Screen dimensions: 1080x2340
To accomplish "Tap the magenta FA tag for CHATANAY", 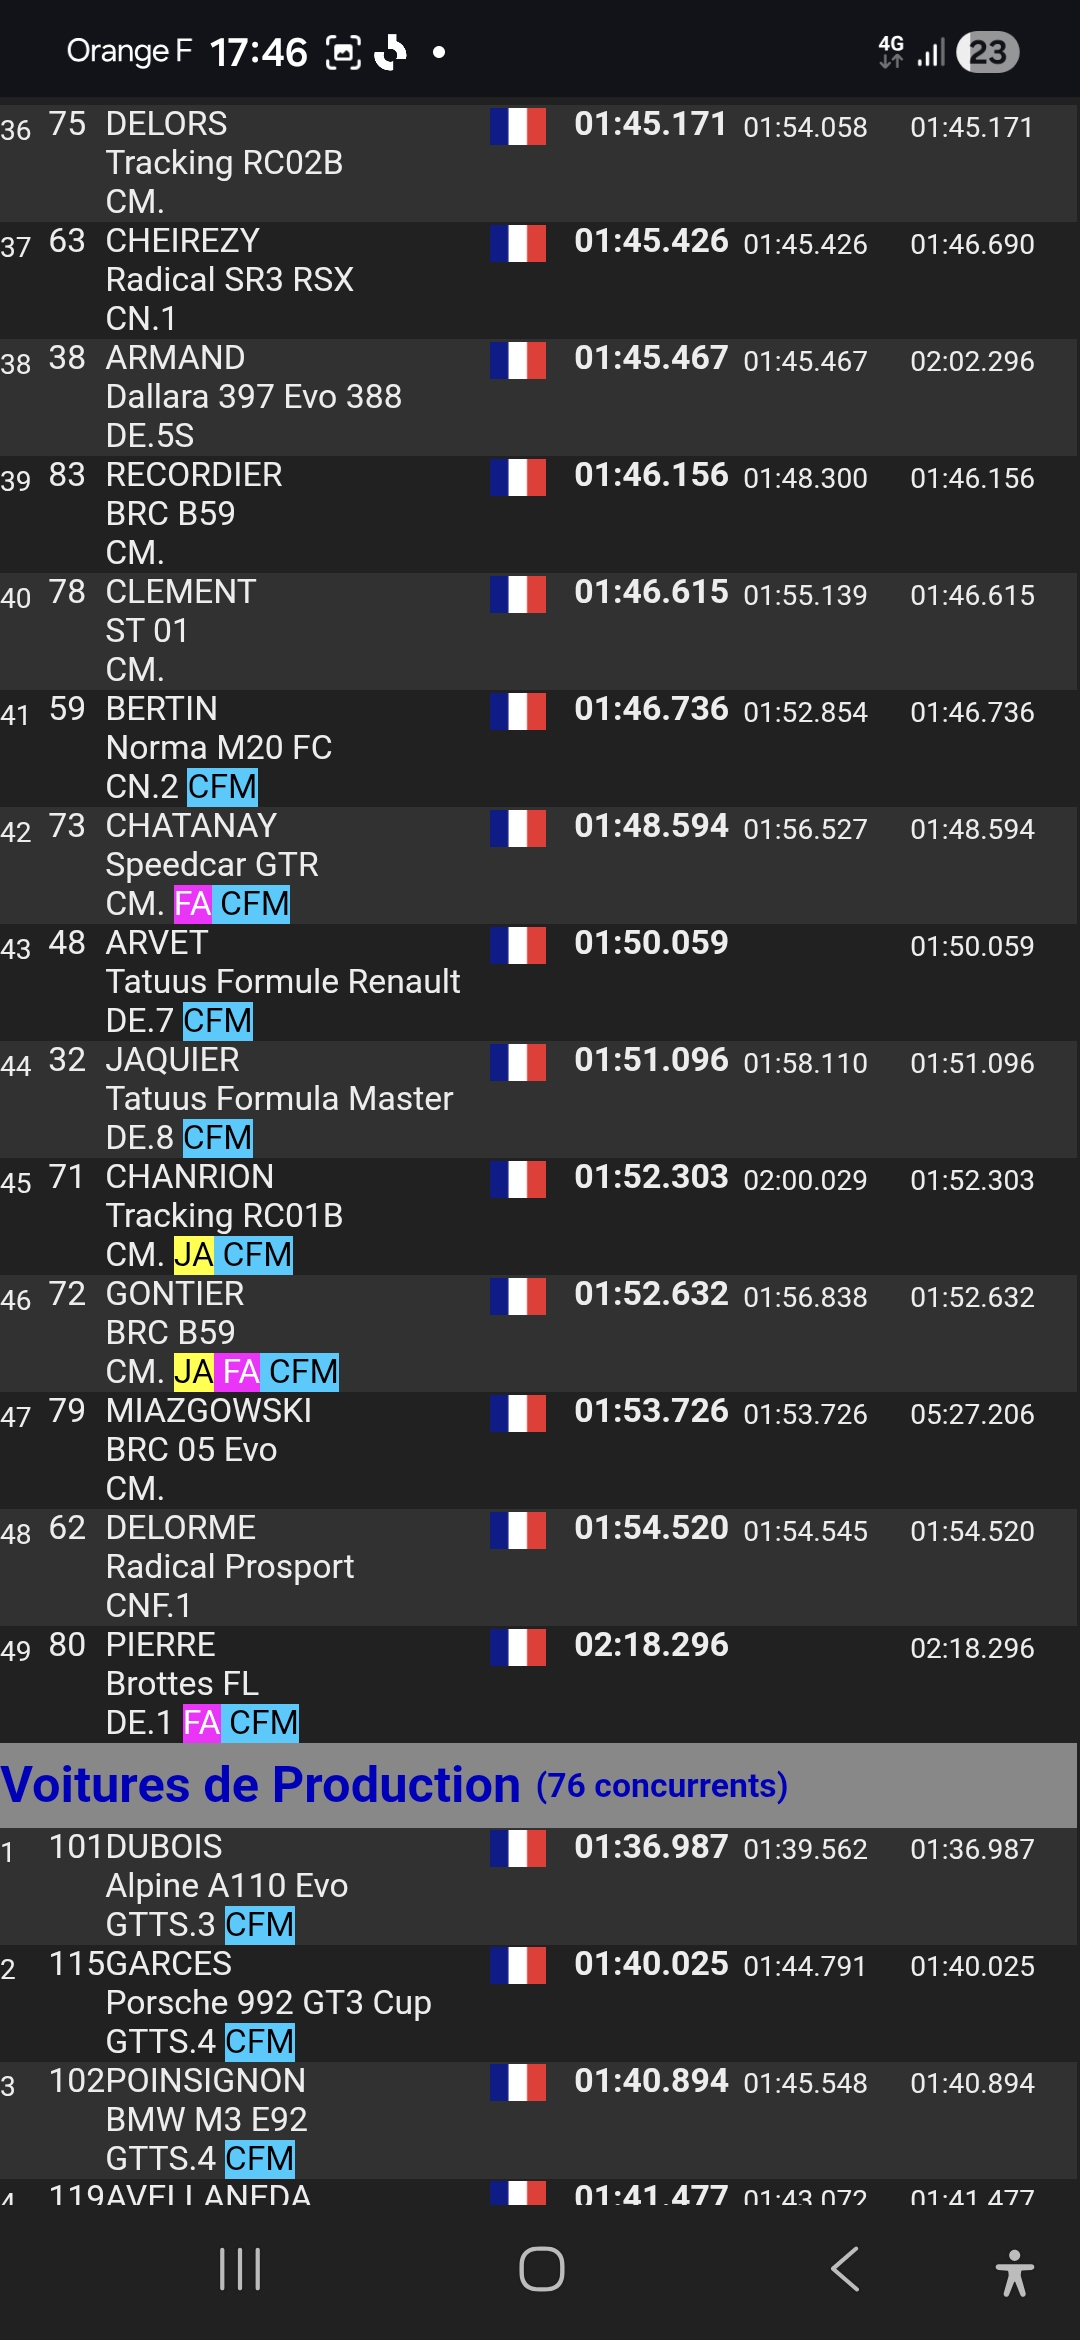I will point(193,903).
